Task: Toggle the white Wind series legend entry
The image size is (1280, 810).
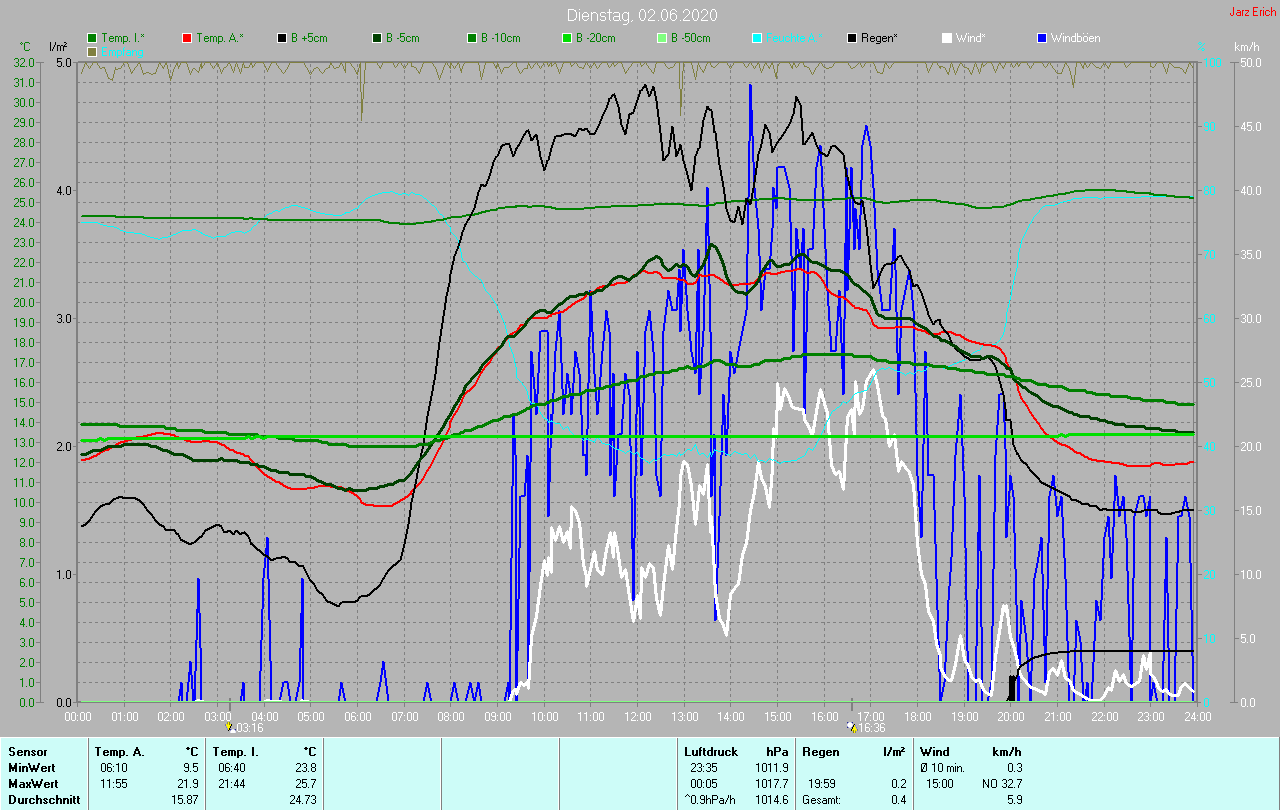Action: tap(947, 38)
